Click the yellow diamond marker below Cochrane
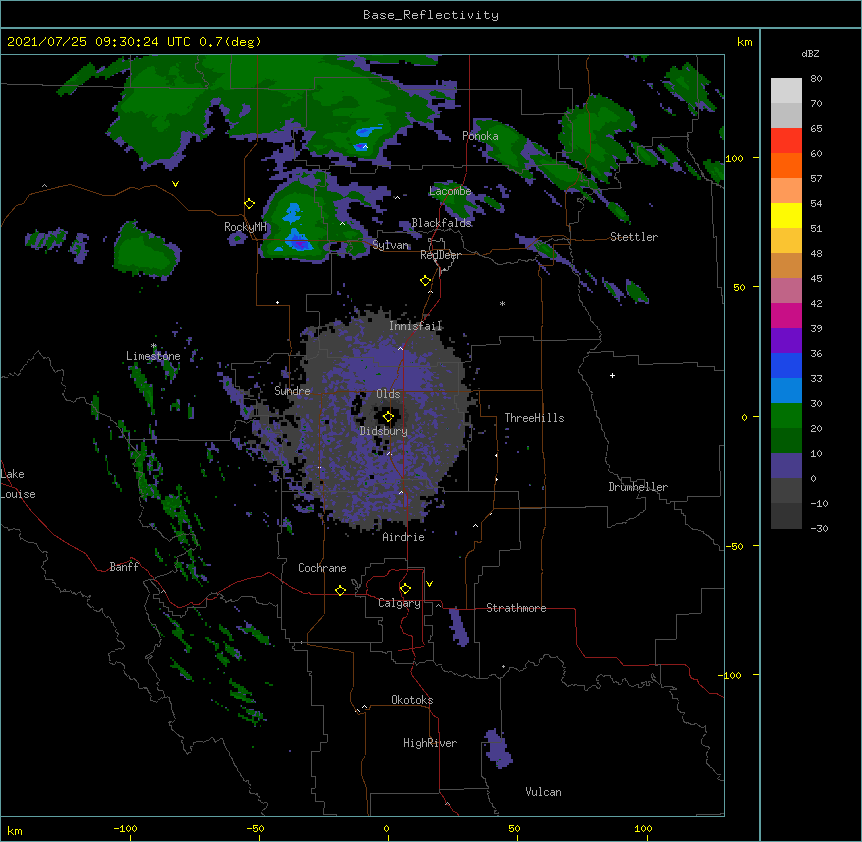 point(340,590)
